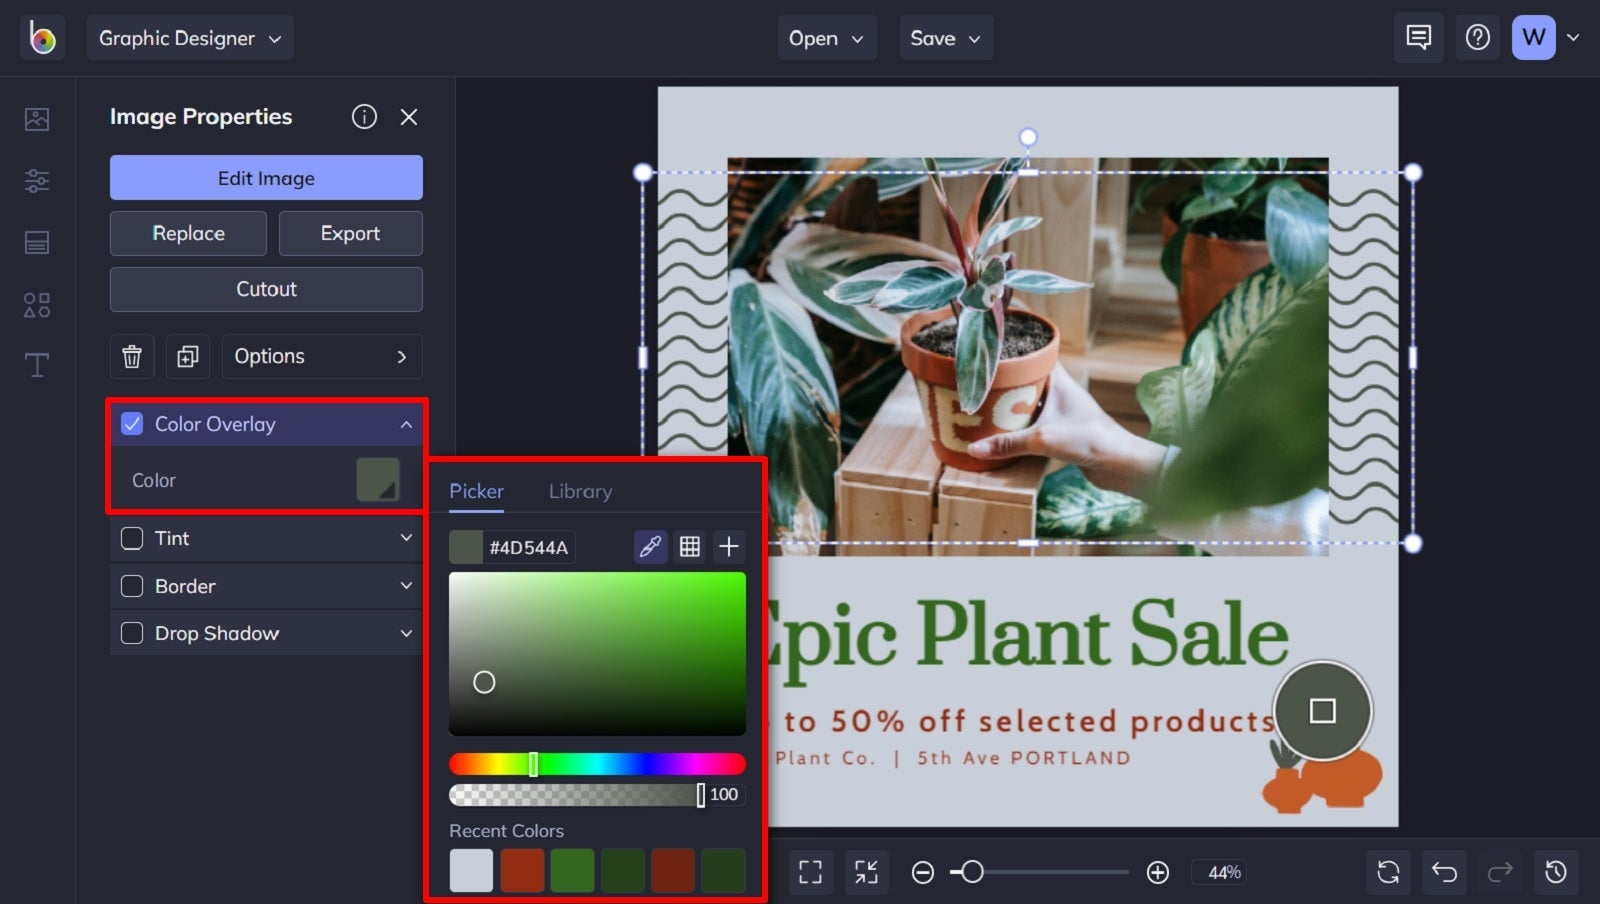Click the Edit Image button

pyautogui.click(x=266, y=178)
